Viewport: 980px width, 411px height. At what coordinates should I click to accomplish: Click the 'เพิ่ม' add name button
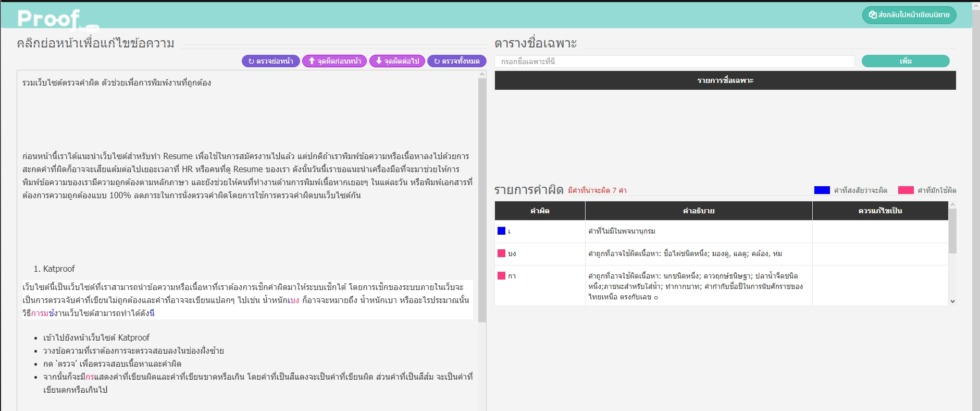tap(906, 61)
